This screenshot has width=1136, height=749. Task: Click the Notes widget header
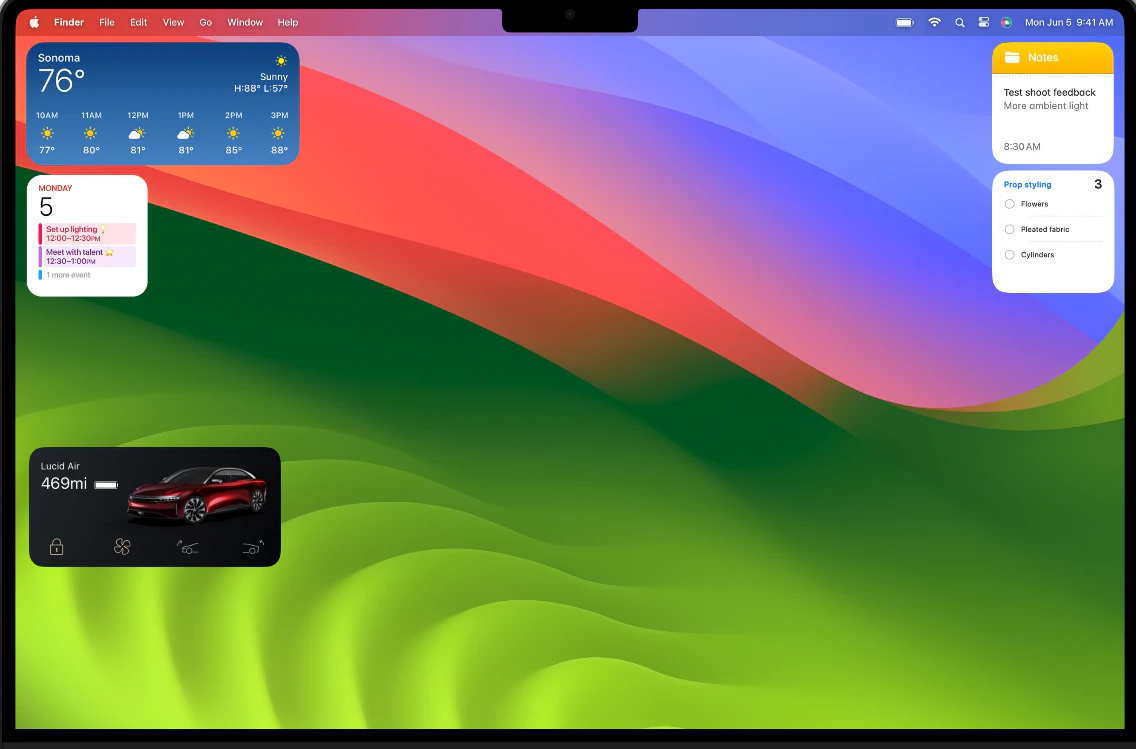[x=1052, y=57]
